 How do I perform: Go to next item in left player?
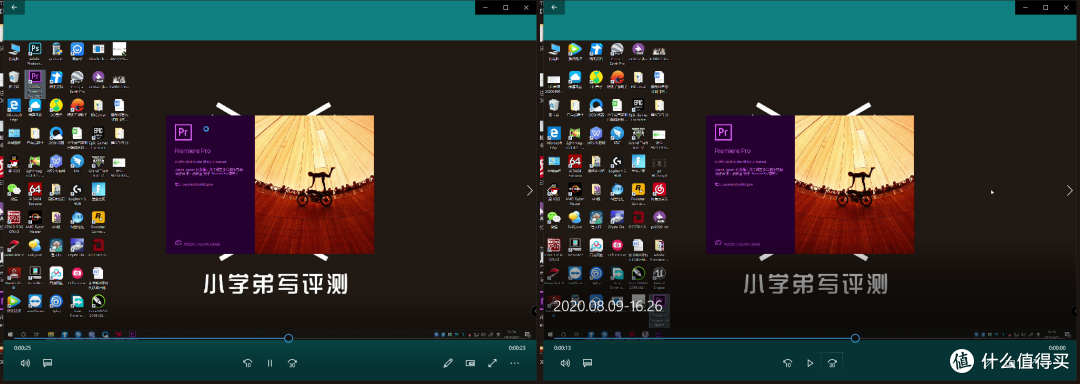click(529, 191)
